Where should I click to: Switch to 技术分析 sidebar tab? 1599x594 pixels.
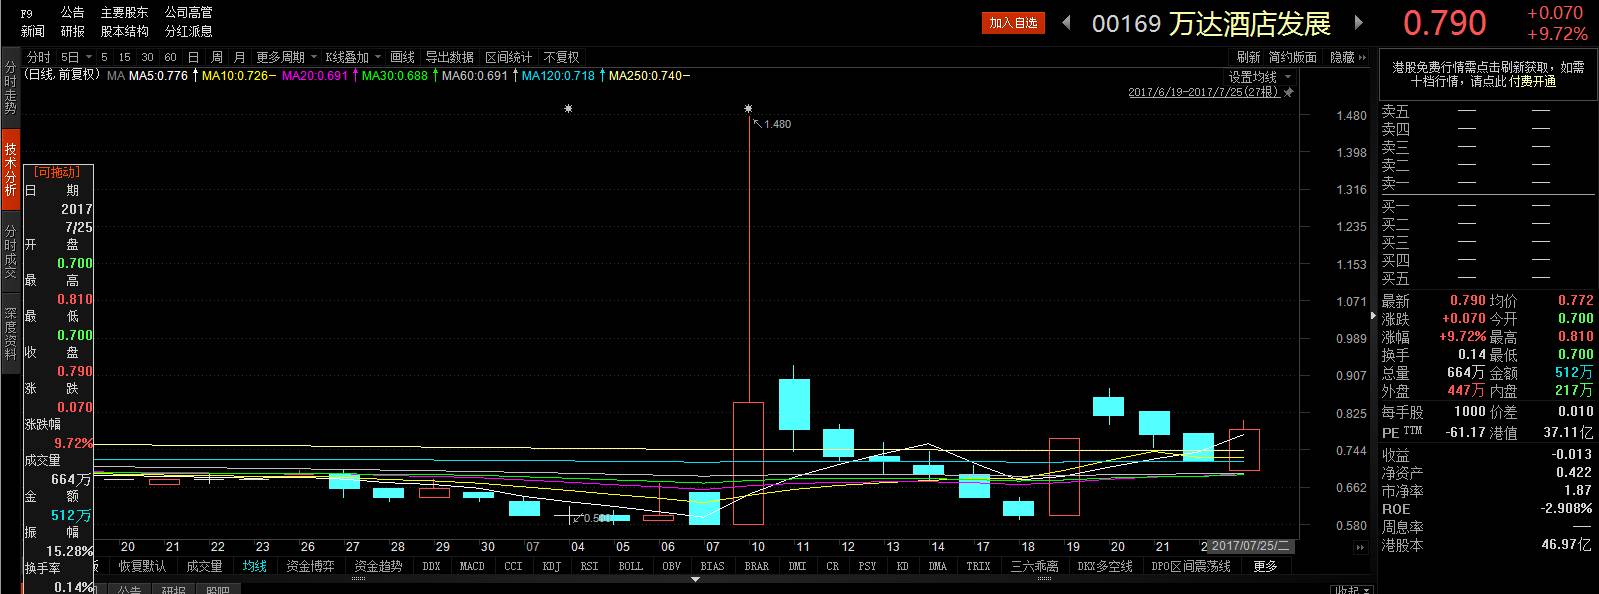10,169
